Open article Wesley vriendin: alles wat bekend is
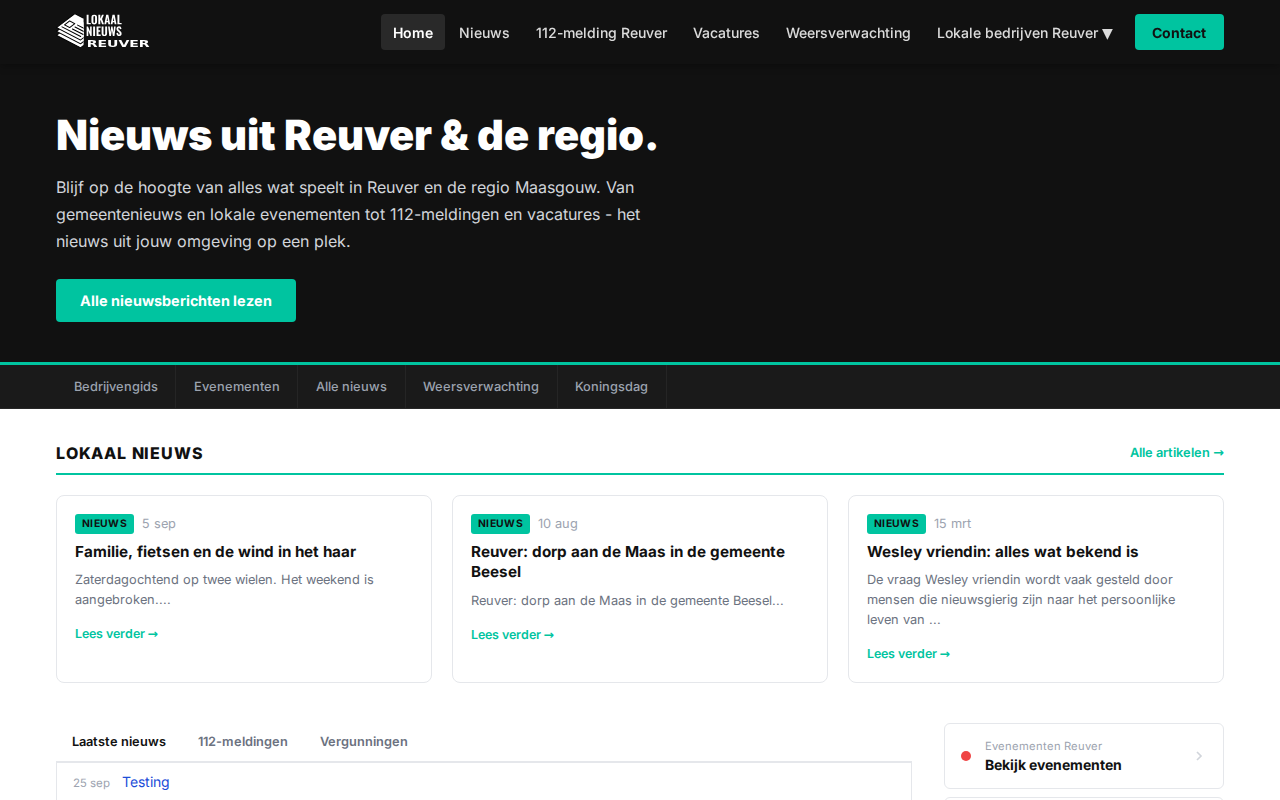 click(1002, 551)
